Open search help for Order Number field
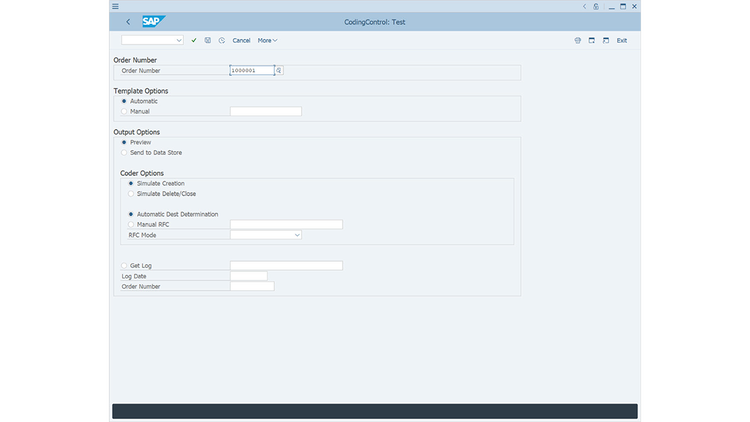750x422 pixels. click(279, 70)
